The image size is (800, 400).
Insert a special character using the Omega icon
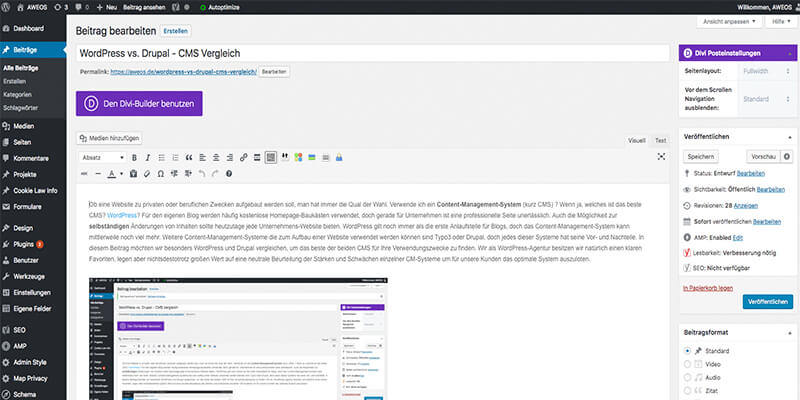[161, 174]
